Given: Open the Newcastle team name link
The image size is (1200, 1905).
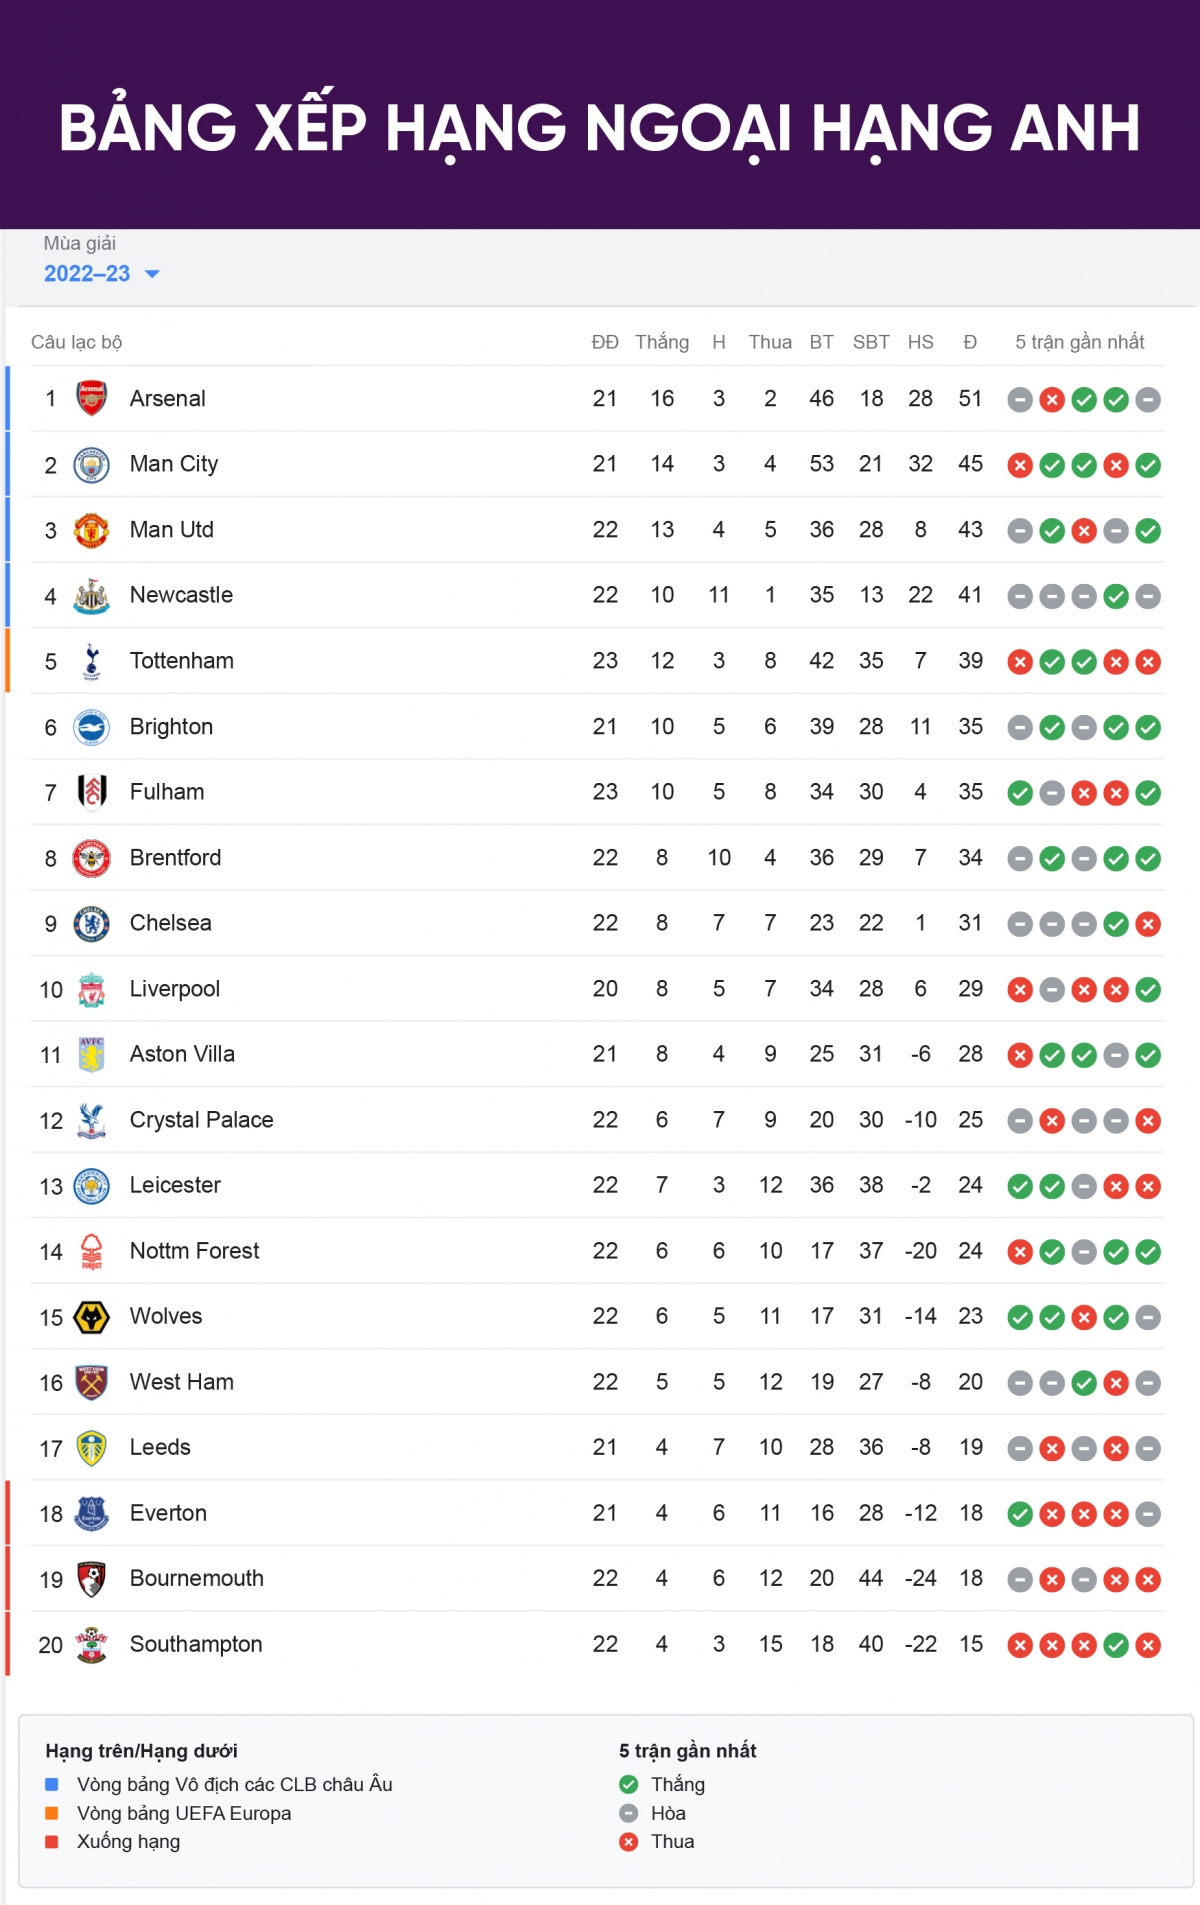Looking at the screenshot, I should 181,595.
